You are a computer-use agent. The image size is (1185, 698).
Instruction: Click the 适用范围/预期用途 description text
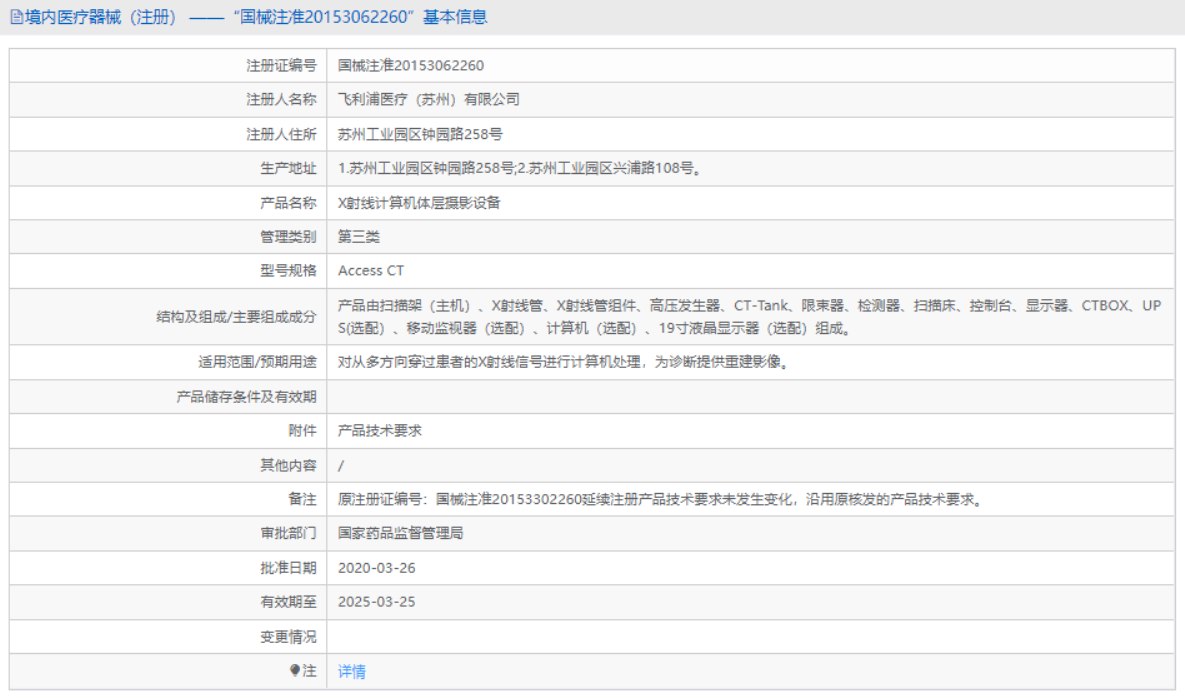[565, 362]
